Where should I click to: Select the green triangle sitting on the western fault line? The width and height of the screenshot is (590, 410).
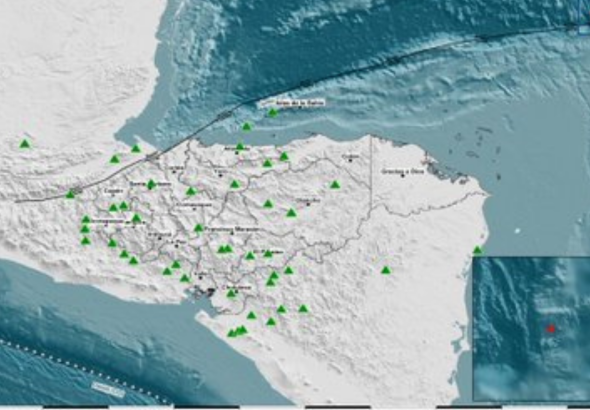click(x=70, y=194)
